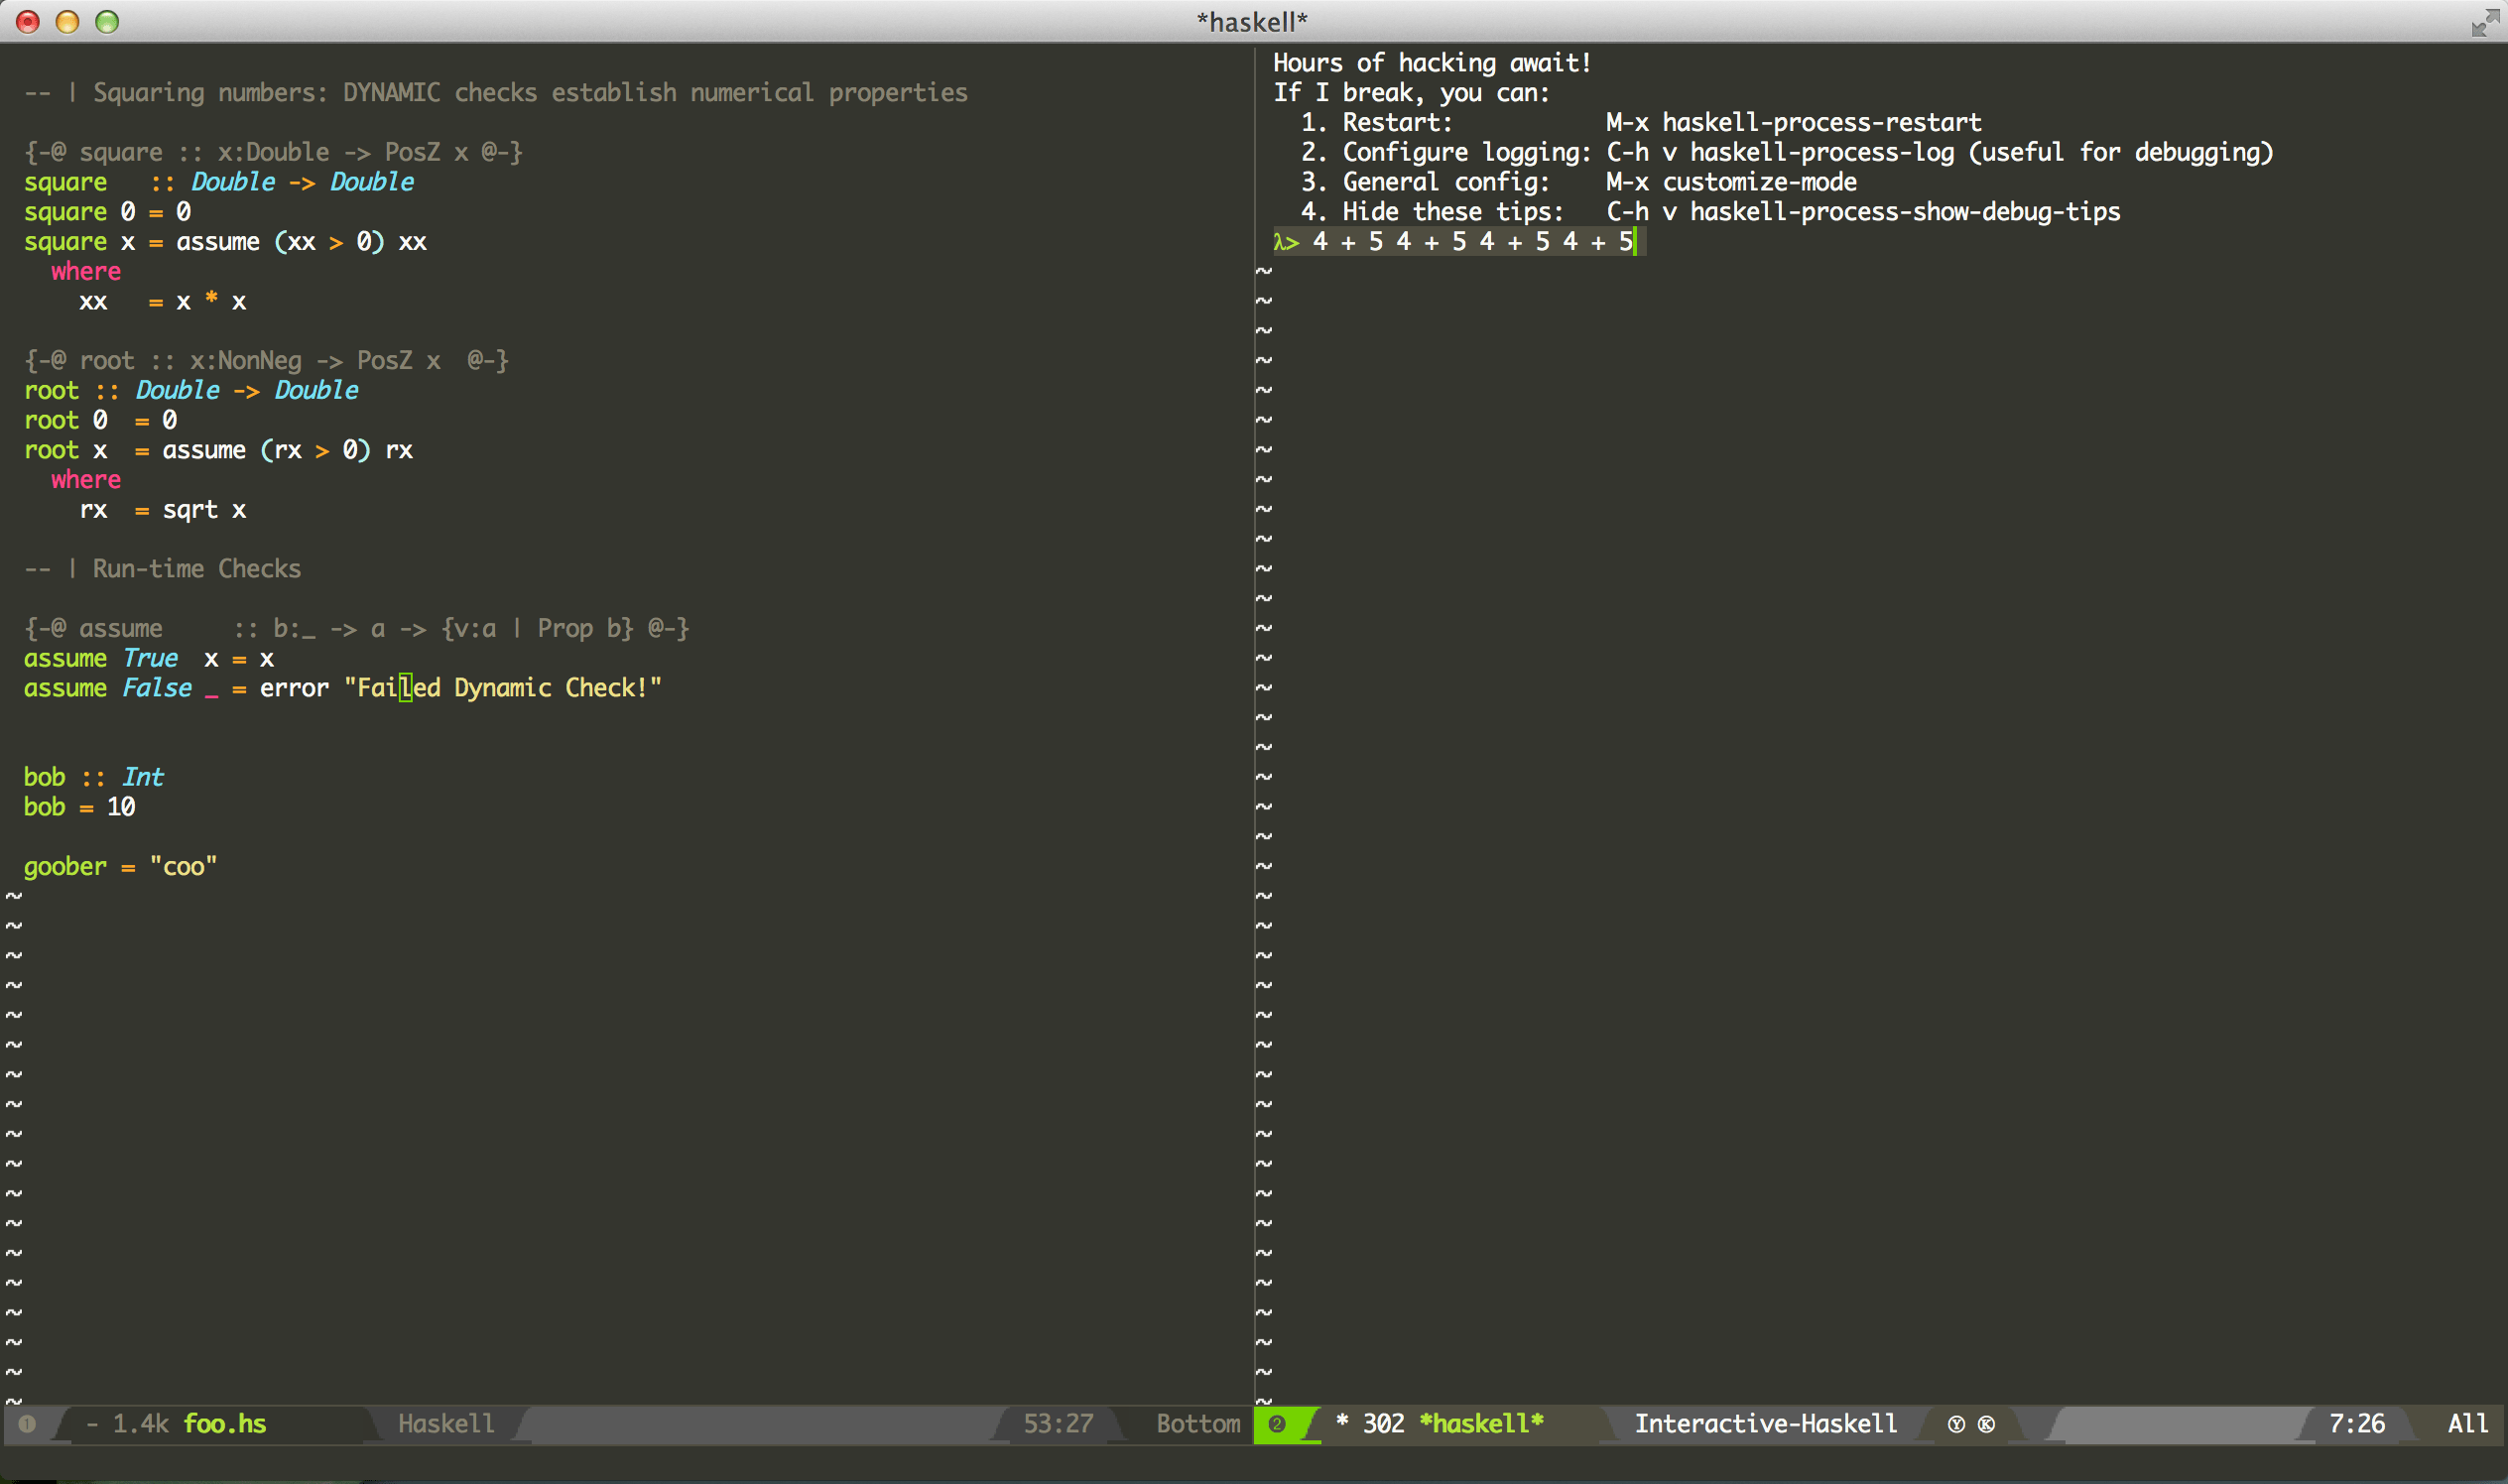Select the foo.hs buffer name in mode line
The height and width of the screenshot is (1484, 2508).
224,1424
